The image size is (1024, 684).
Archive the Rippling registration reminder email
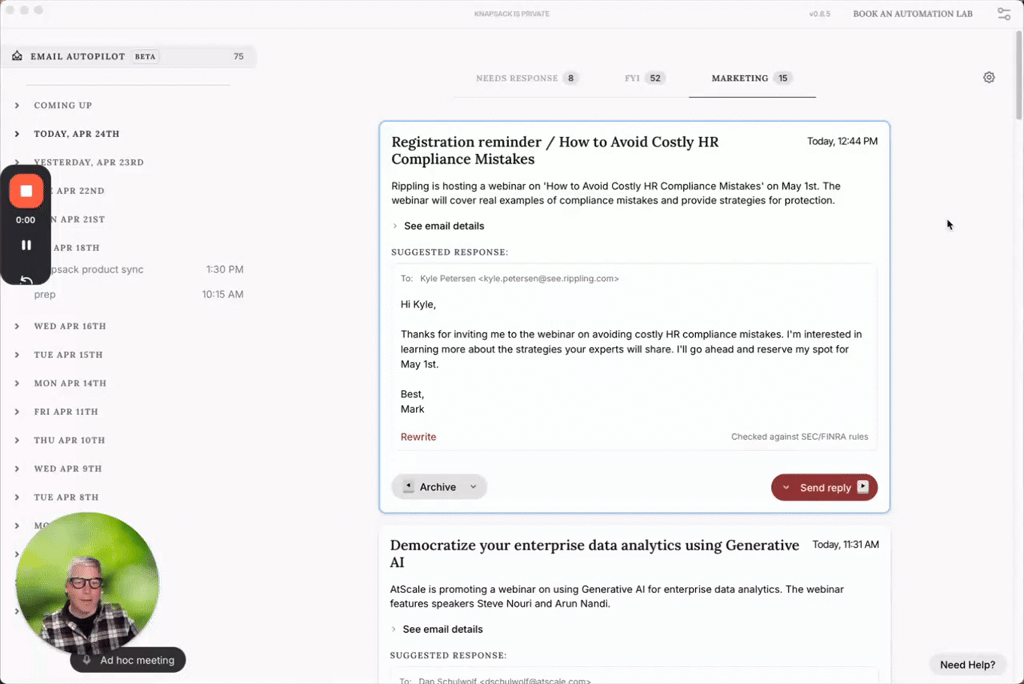pos(439,487)
